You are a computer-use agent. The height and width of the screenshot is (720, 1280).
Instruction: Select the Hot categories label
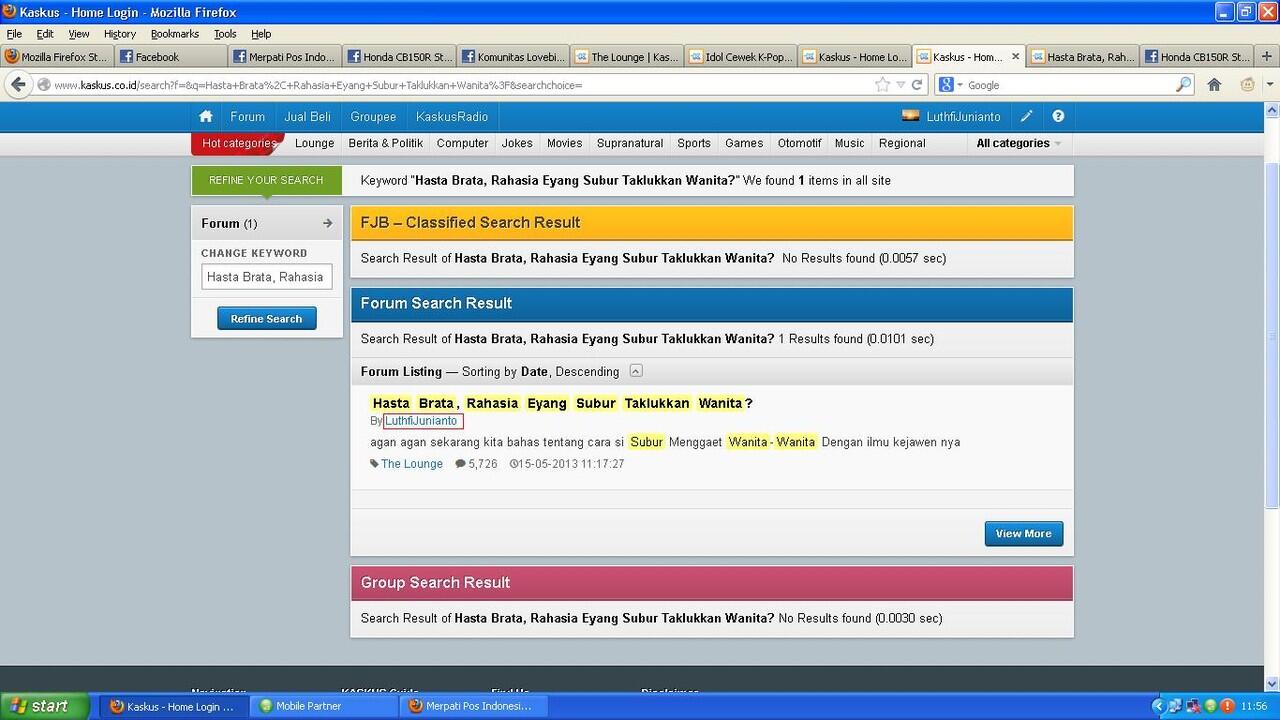(238, 143)
